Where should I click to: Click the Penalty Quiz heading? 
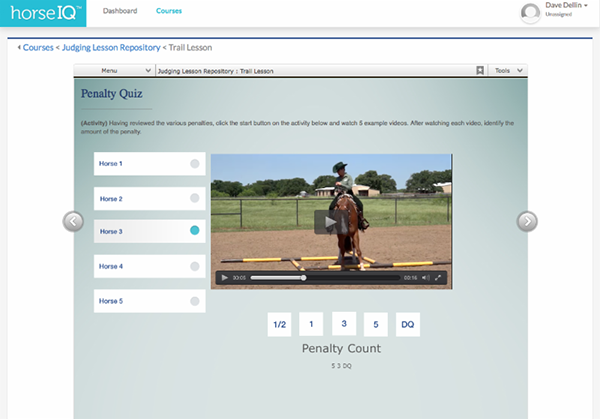pos(112,93)
